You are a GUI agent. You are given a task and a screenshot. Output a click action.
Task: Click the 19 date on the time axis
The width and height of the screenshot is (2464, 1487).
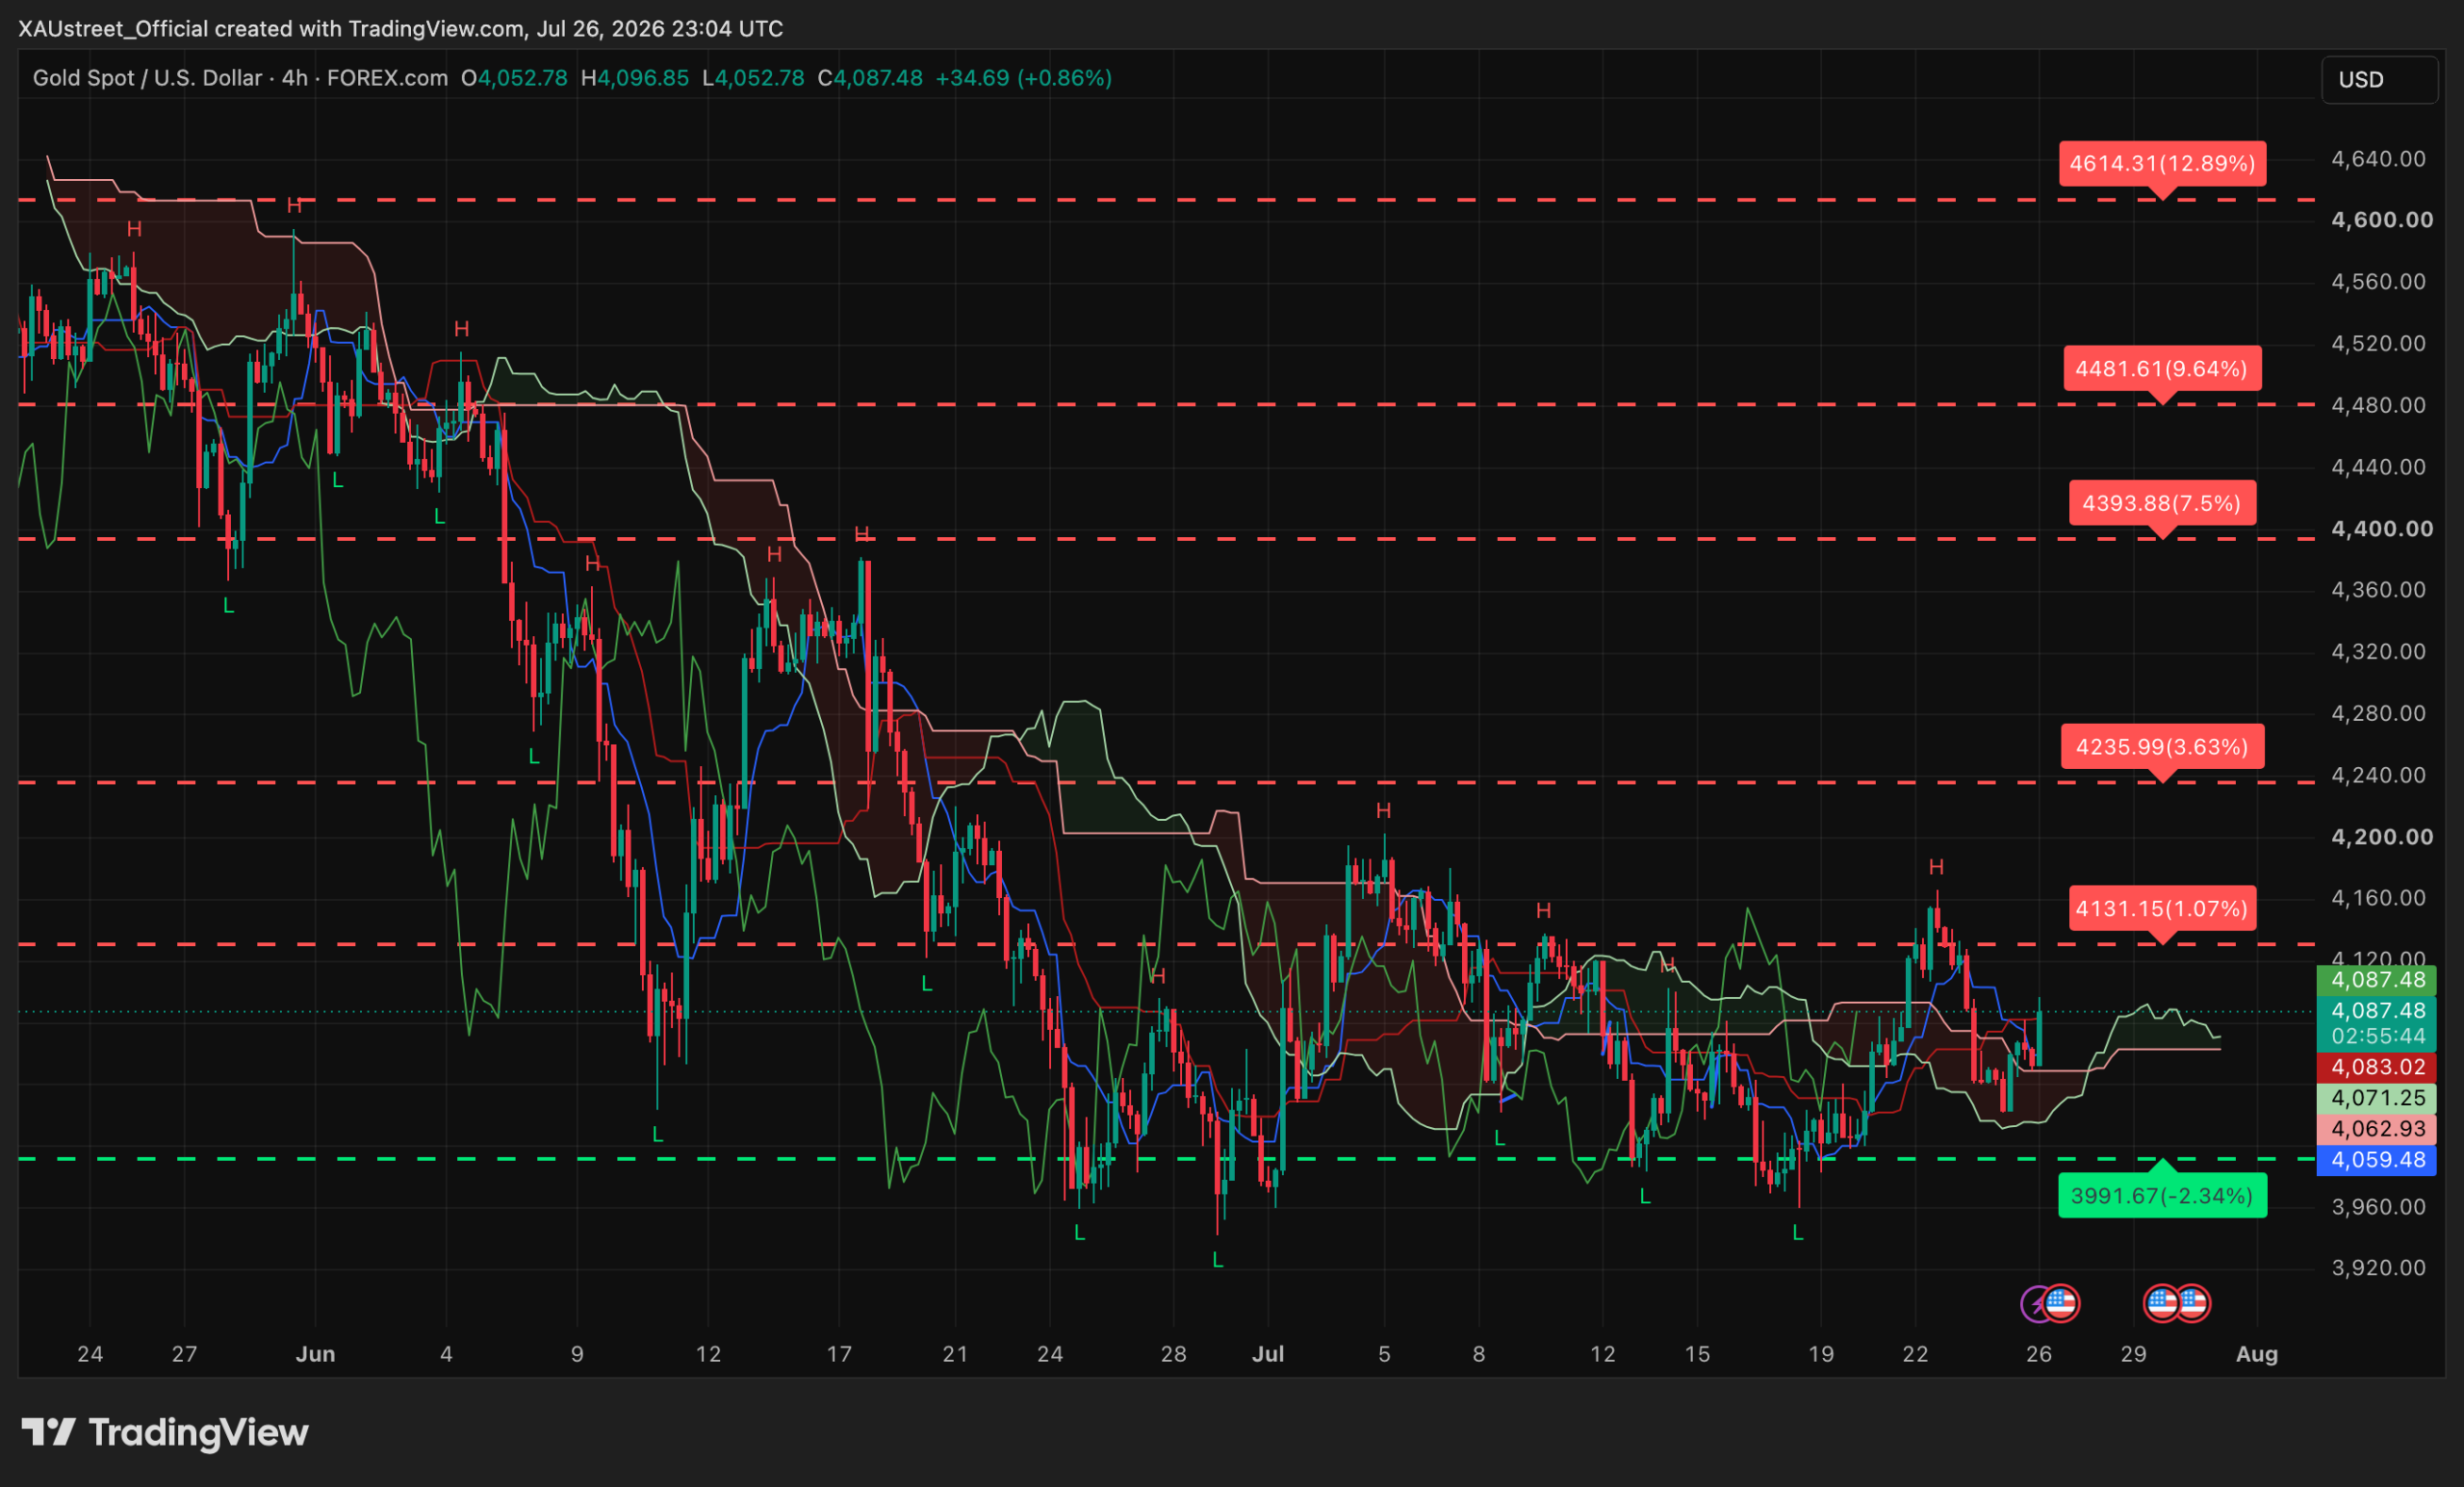pos(1821,1354)
